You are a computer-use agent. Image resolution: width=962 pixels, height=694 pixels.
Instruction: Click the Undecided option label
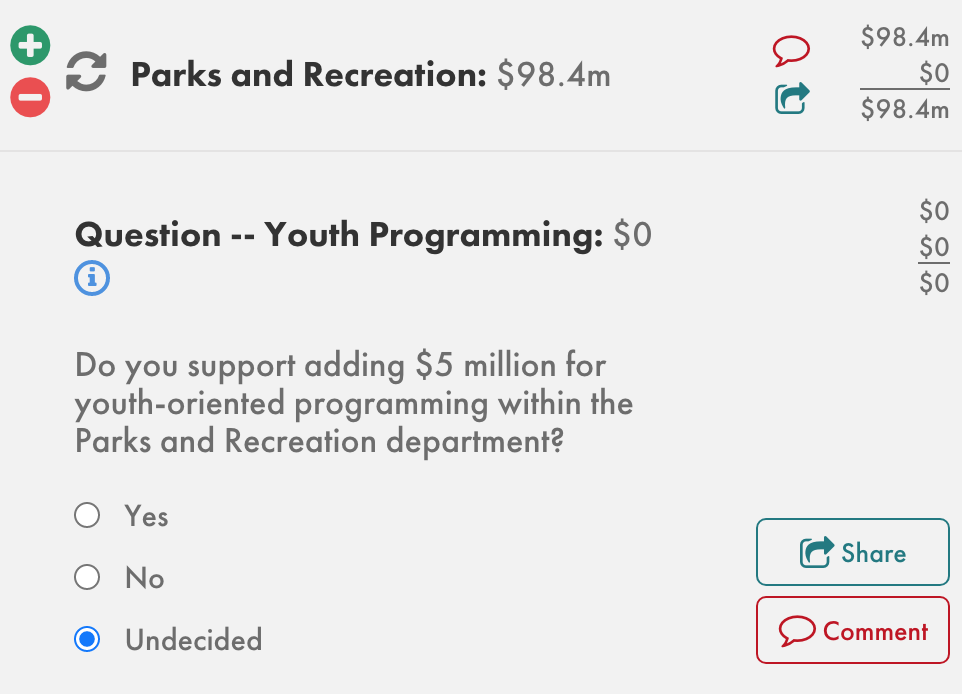(193, 640)
